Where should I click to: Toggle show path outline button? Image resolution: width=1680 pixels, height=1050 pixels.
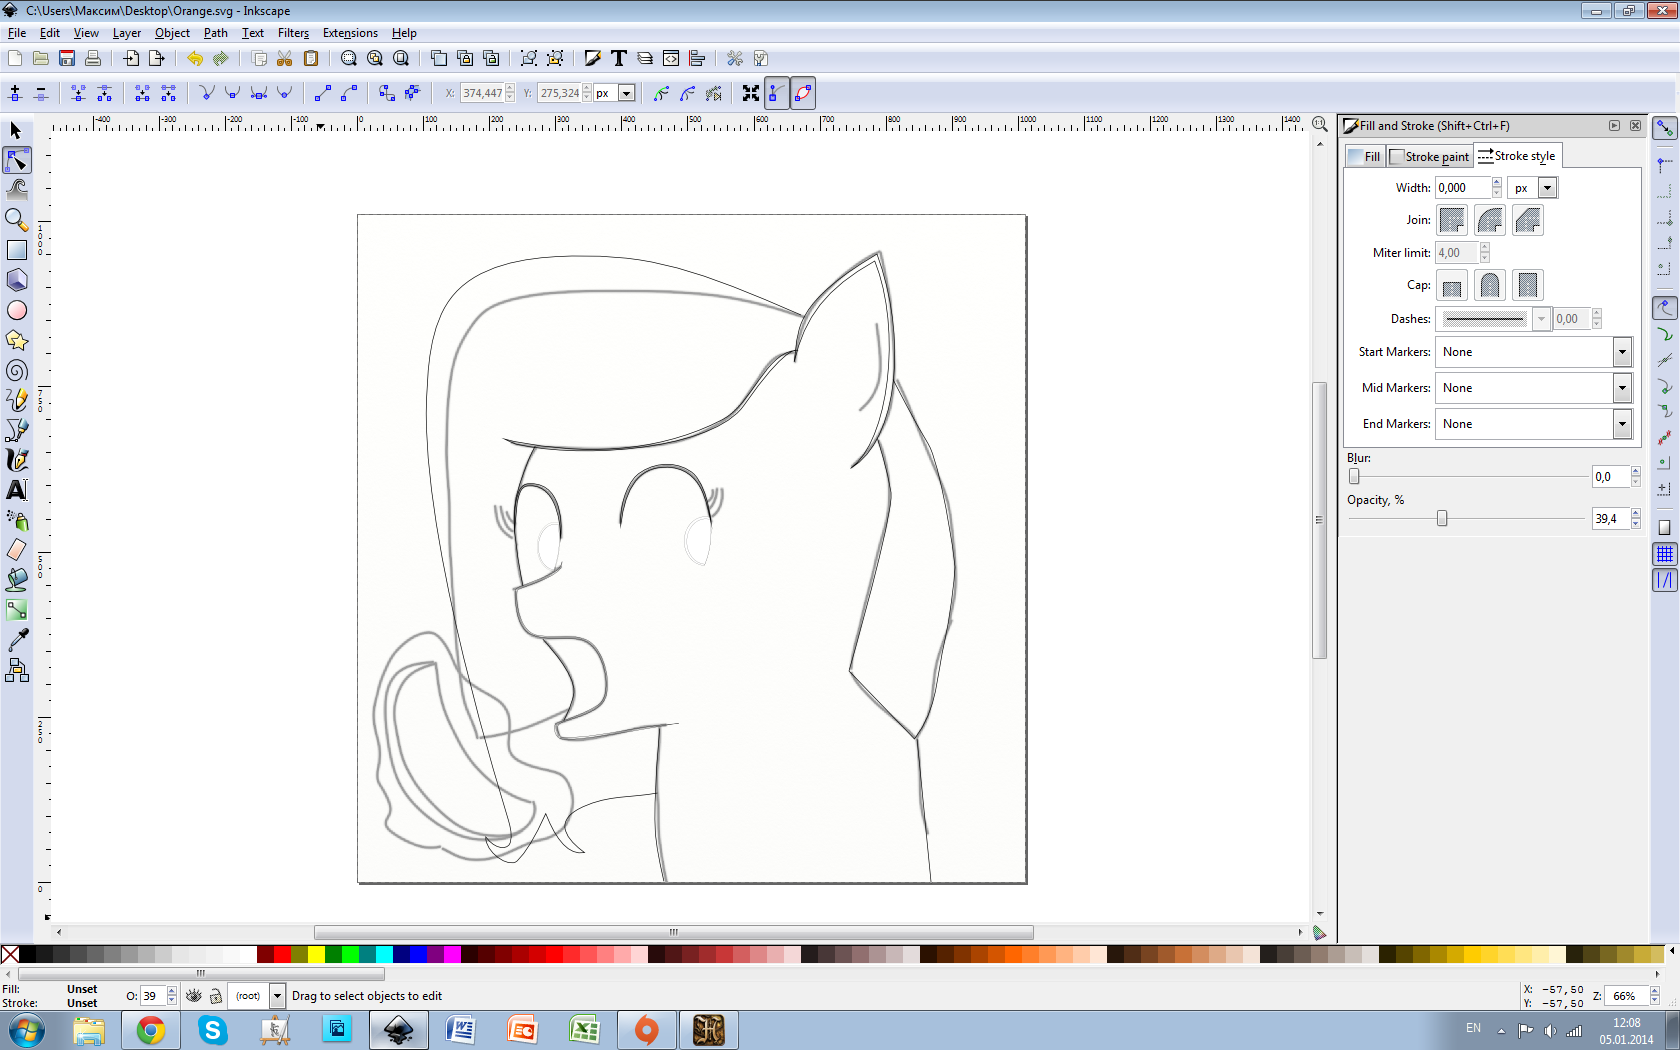pyautogui.click(x=803, y=93)
